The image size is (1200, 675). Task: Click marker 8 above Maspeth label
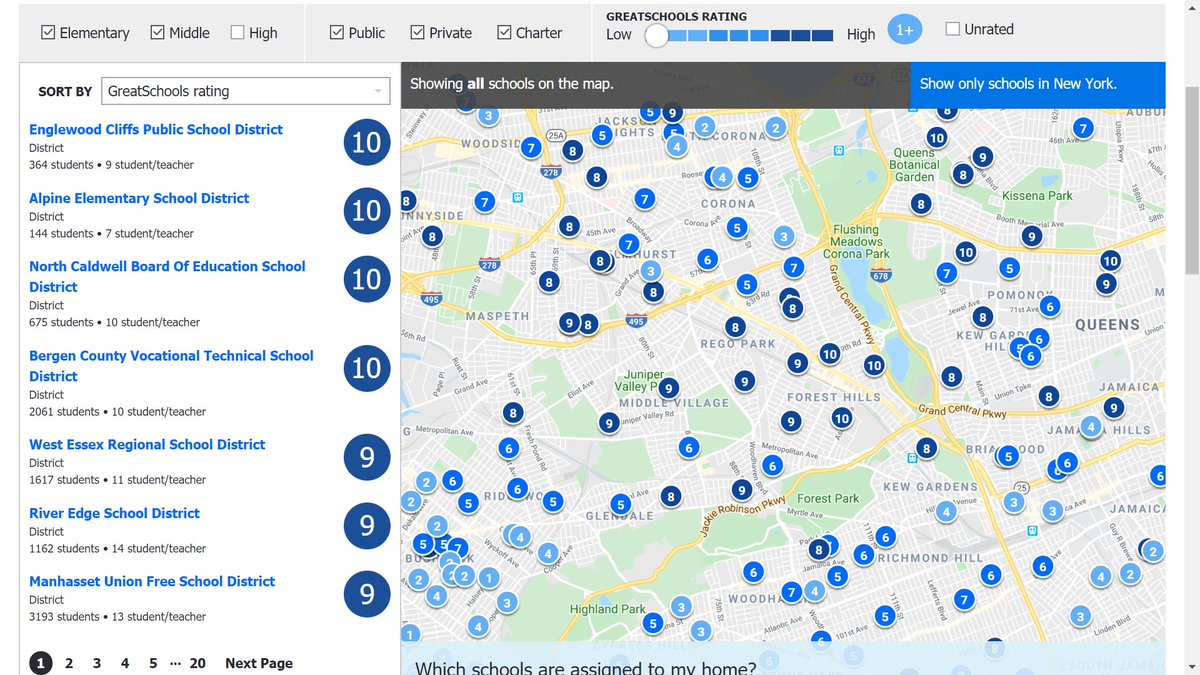pyautogui.click(x=548, y=282)
